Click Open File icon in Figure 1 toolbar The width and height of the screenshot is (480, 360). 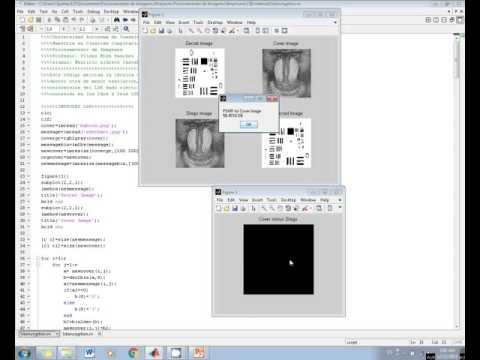coord(153,31)
